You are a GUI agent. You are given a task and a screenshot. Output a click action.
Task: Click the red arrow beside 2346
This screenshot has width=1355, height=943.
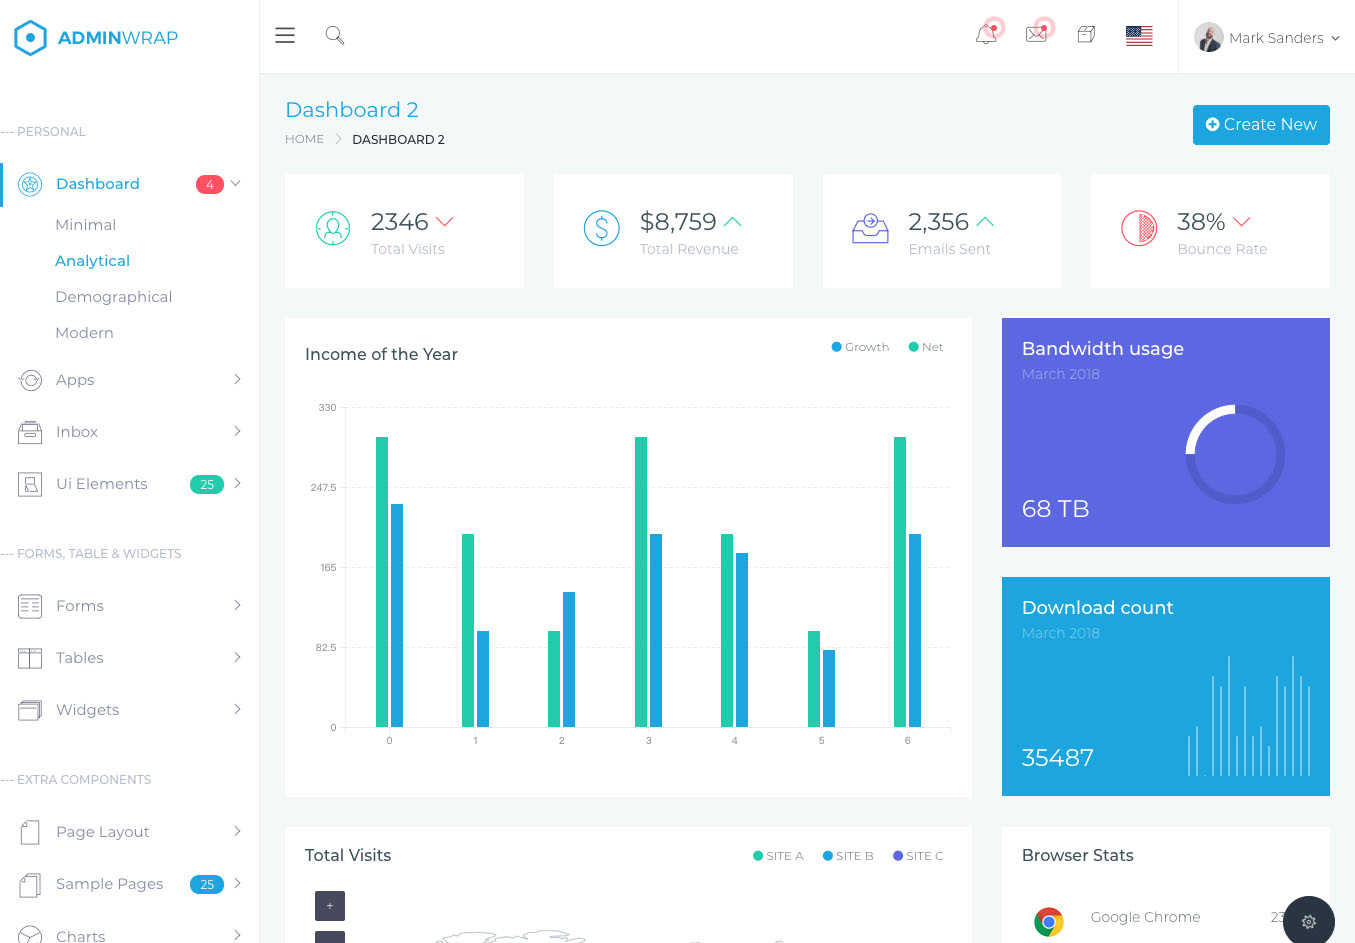[445, 221]
